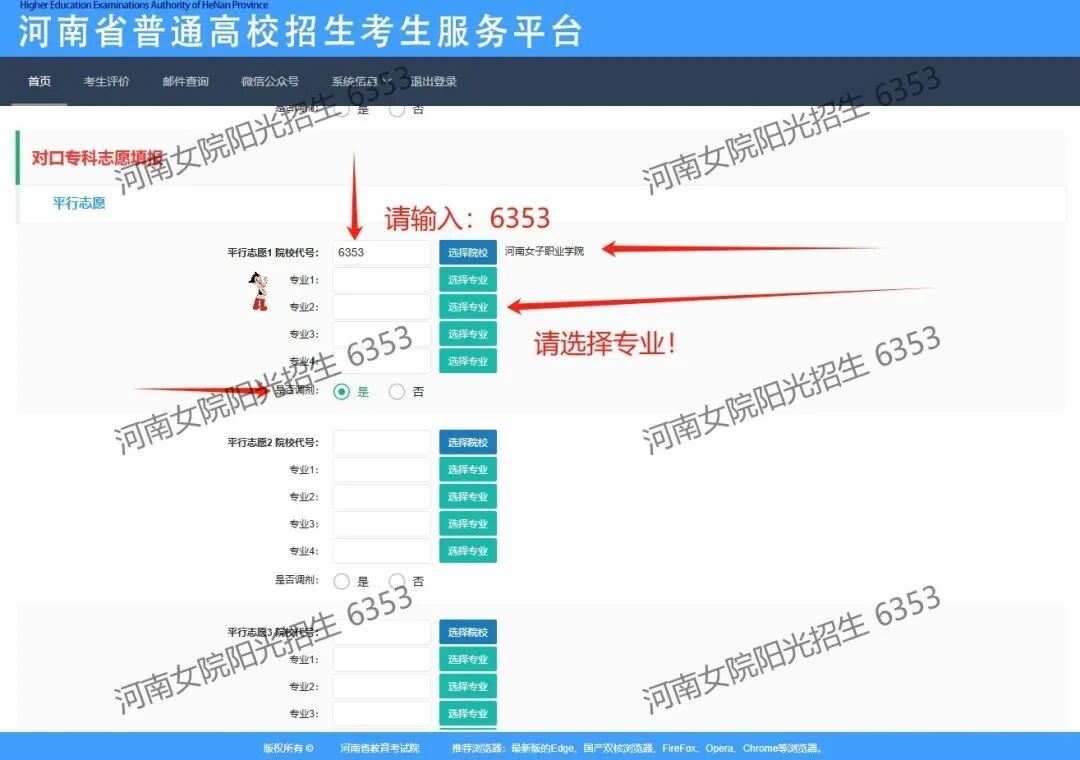Select the 平行志愿 section tab

[x=79, y=203]
